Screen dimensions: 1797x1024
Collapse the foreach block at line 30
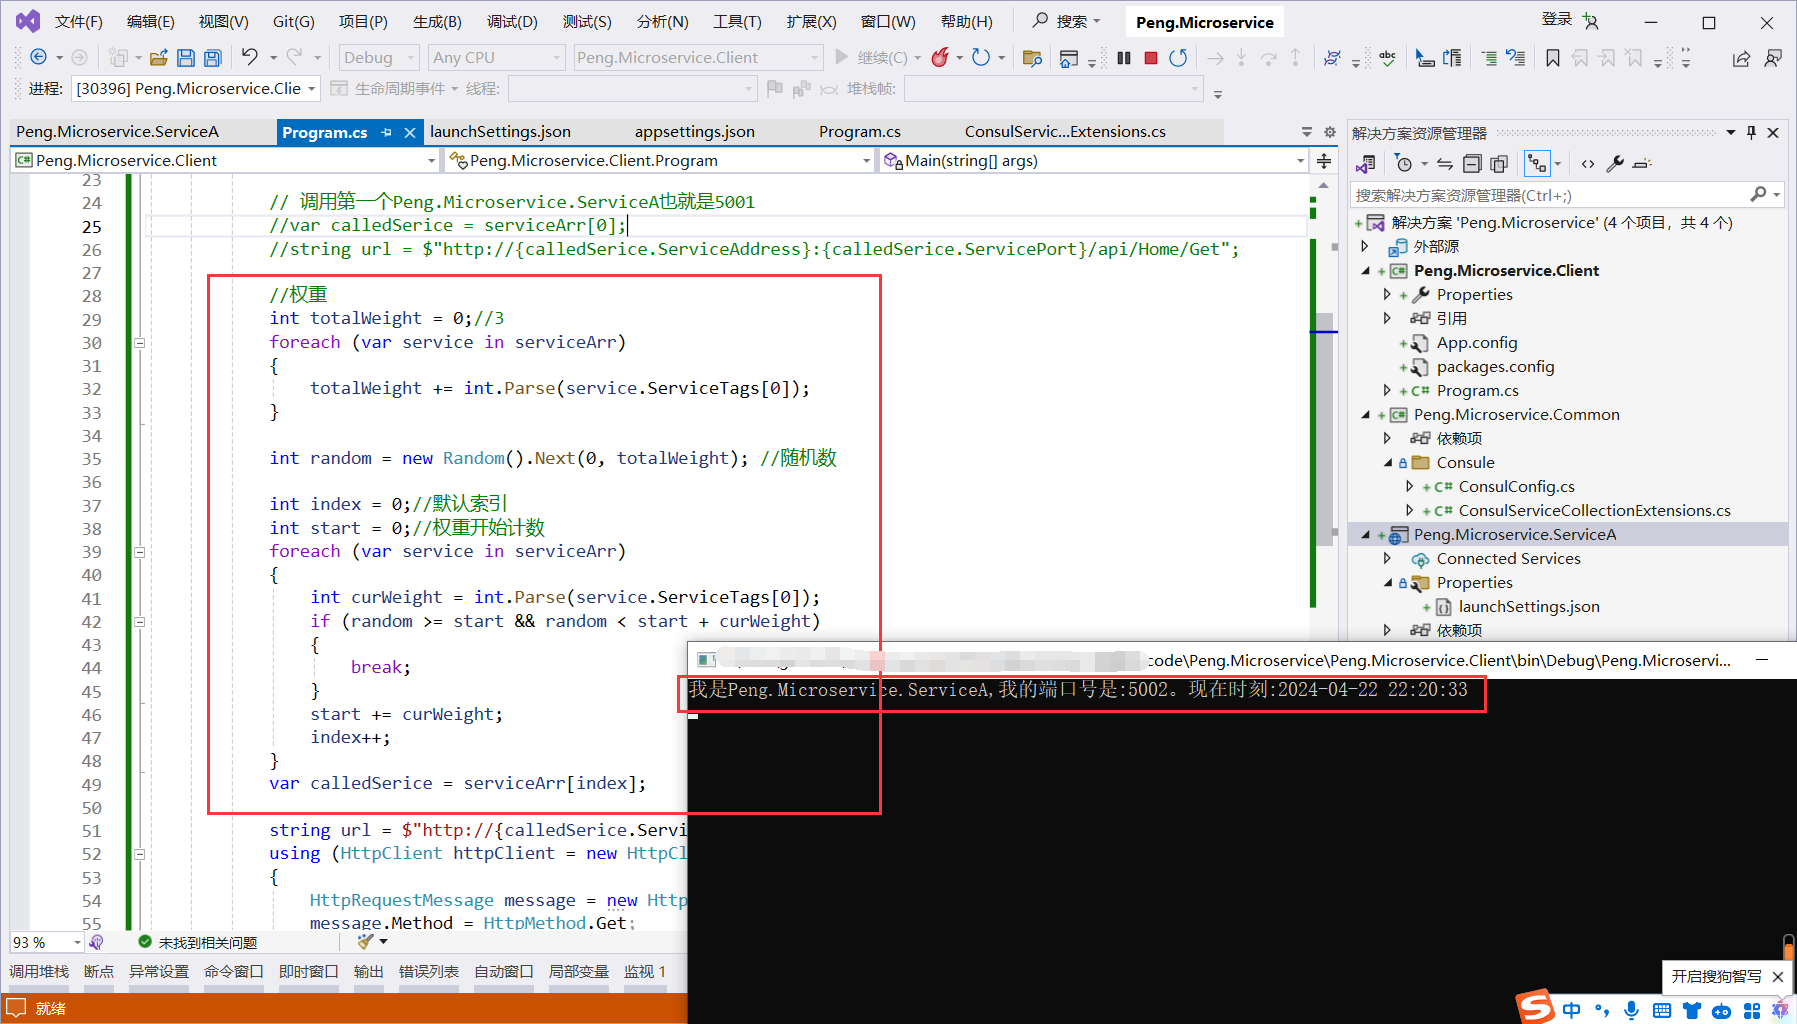pos(140,343)
